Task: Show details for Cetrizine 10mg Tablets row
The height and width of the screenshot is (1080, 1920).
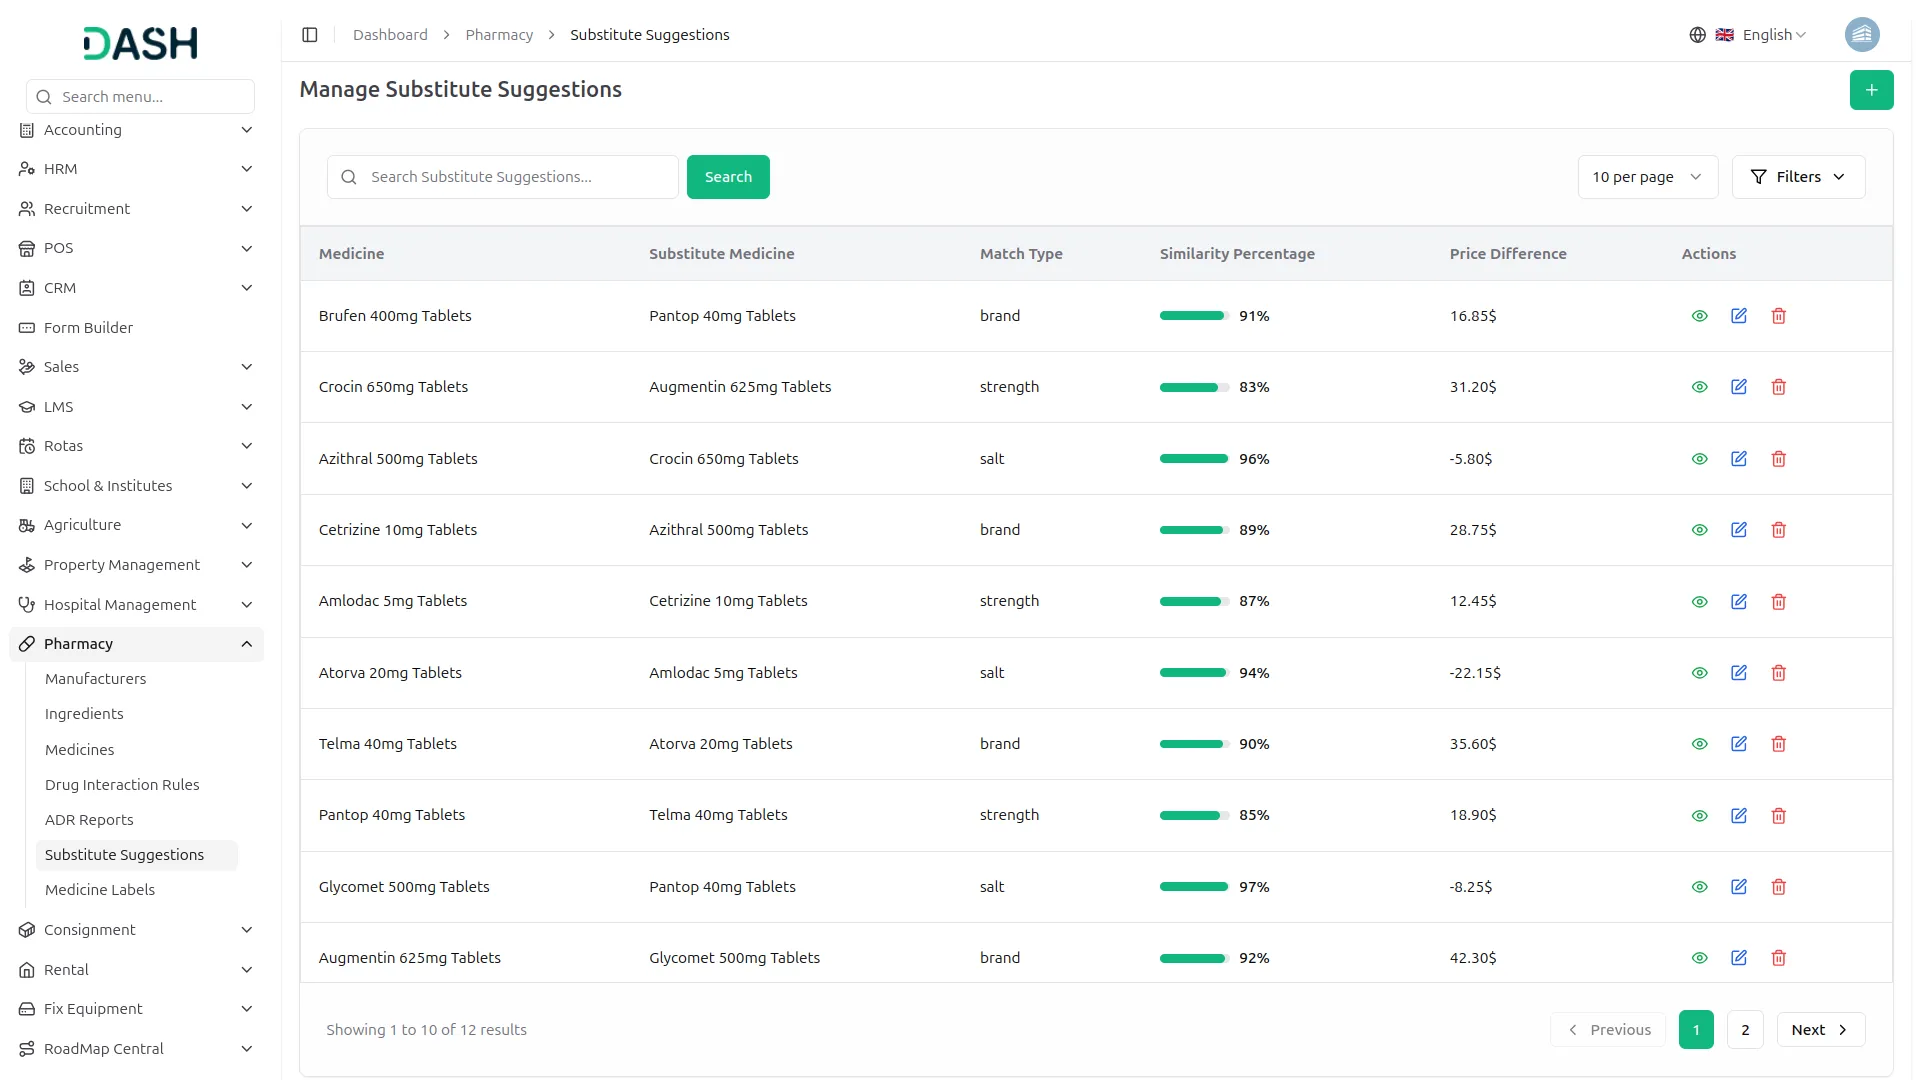Action: tap(1699, 530)
